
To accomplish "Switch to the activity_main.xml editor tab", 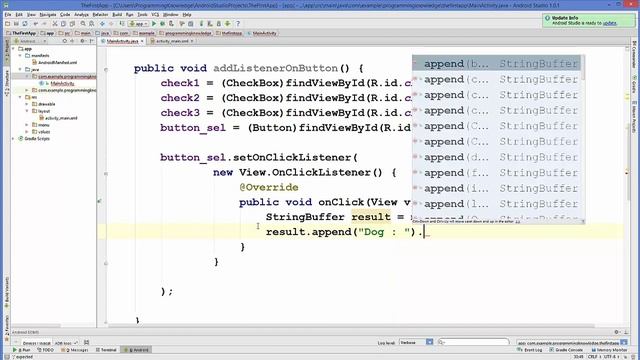I will [x=172, y=41].
